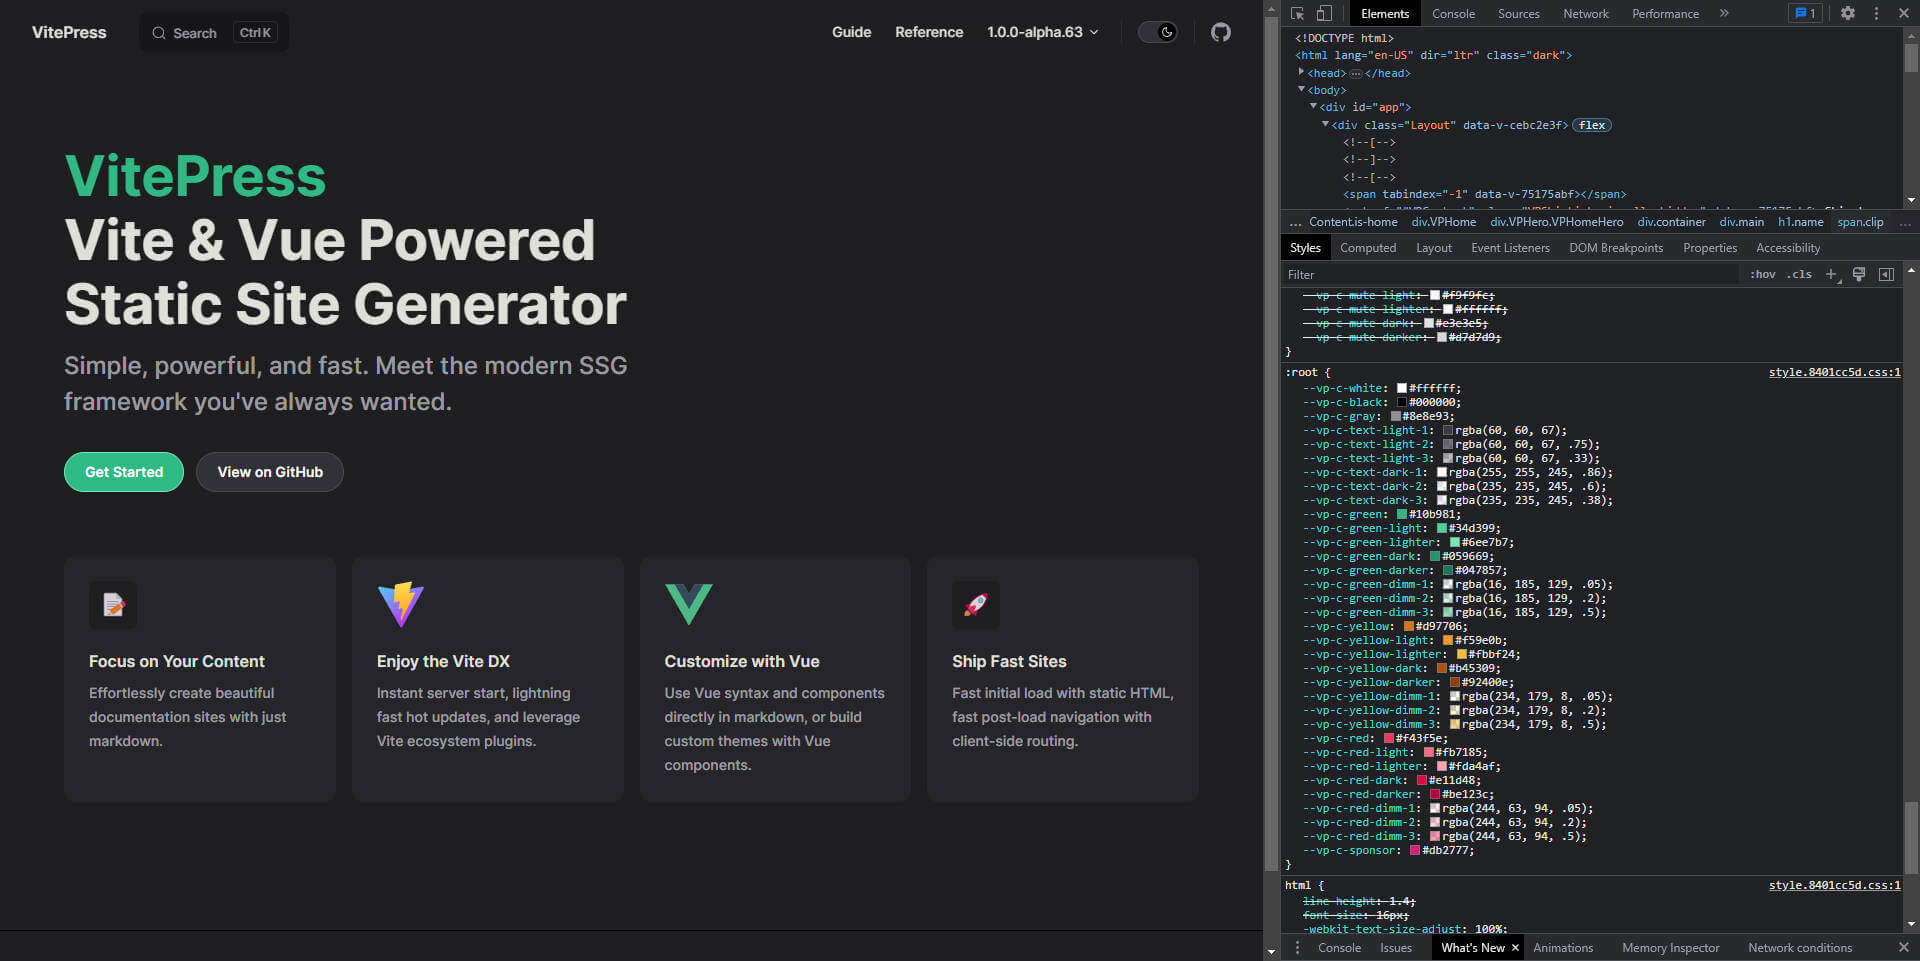Click the View on GitHub button
The width and height of the screenshot is (1920, 961).
click(270, 472)
